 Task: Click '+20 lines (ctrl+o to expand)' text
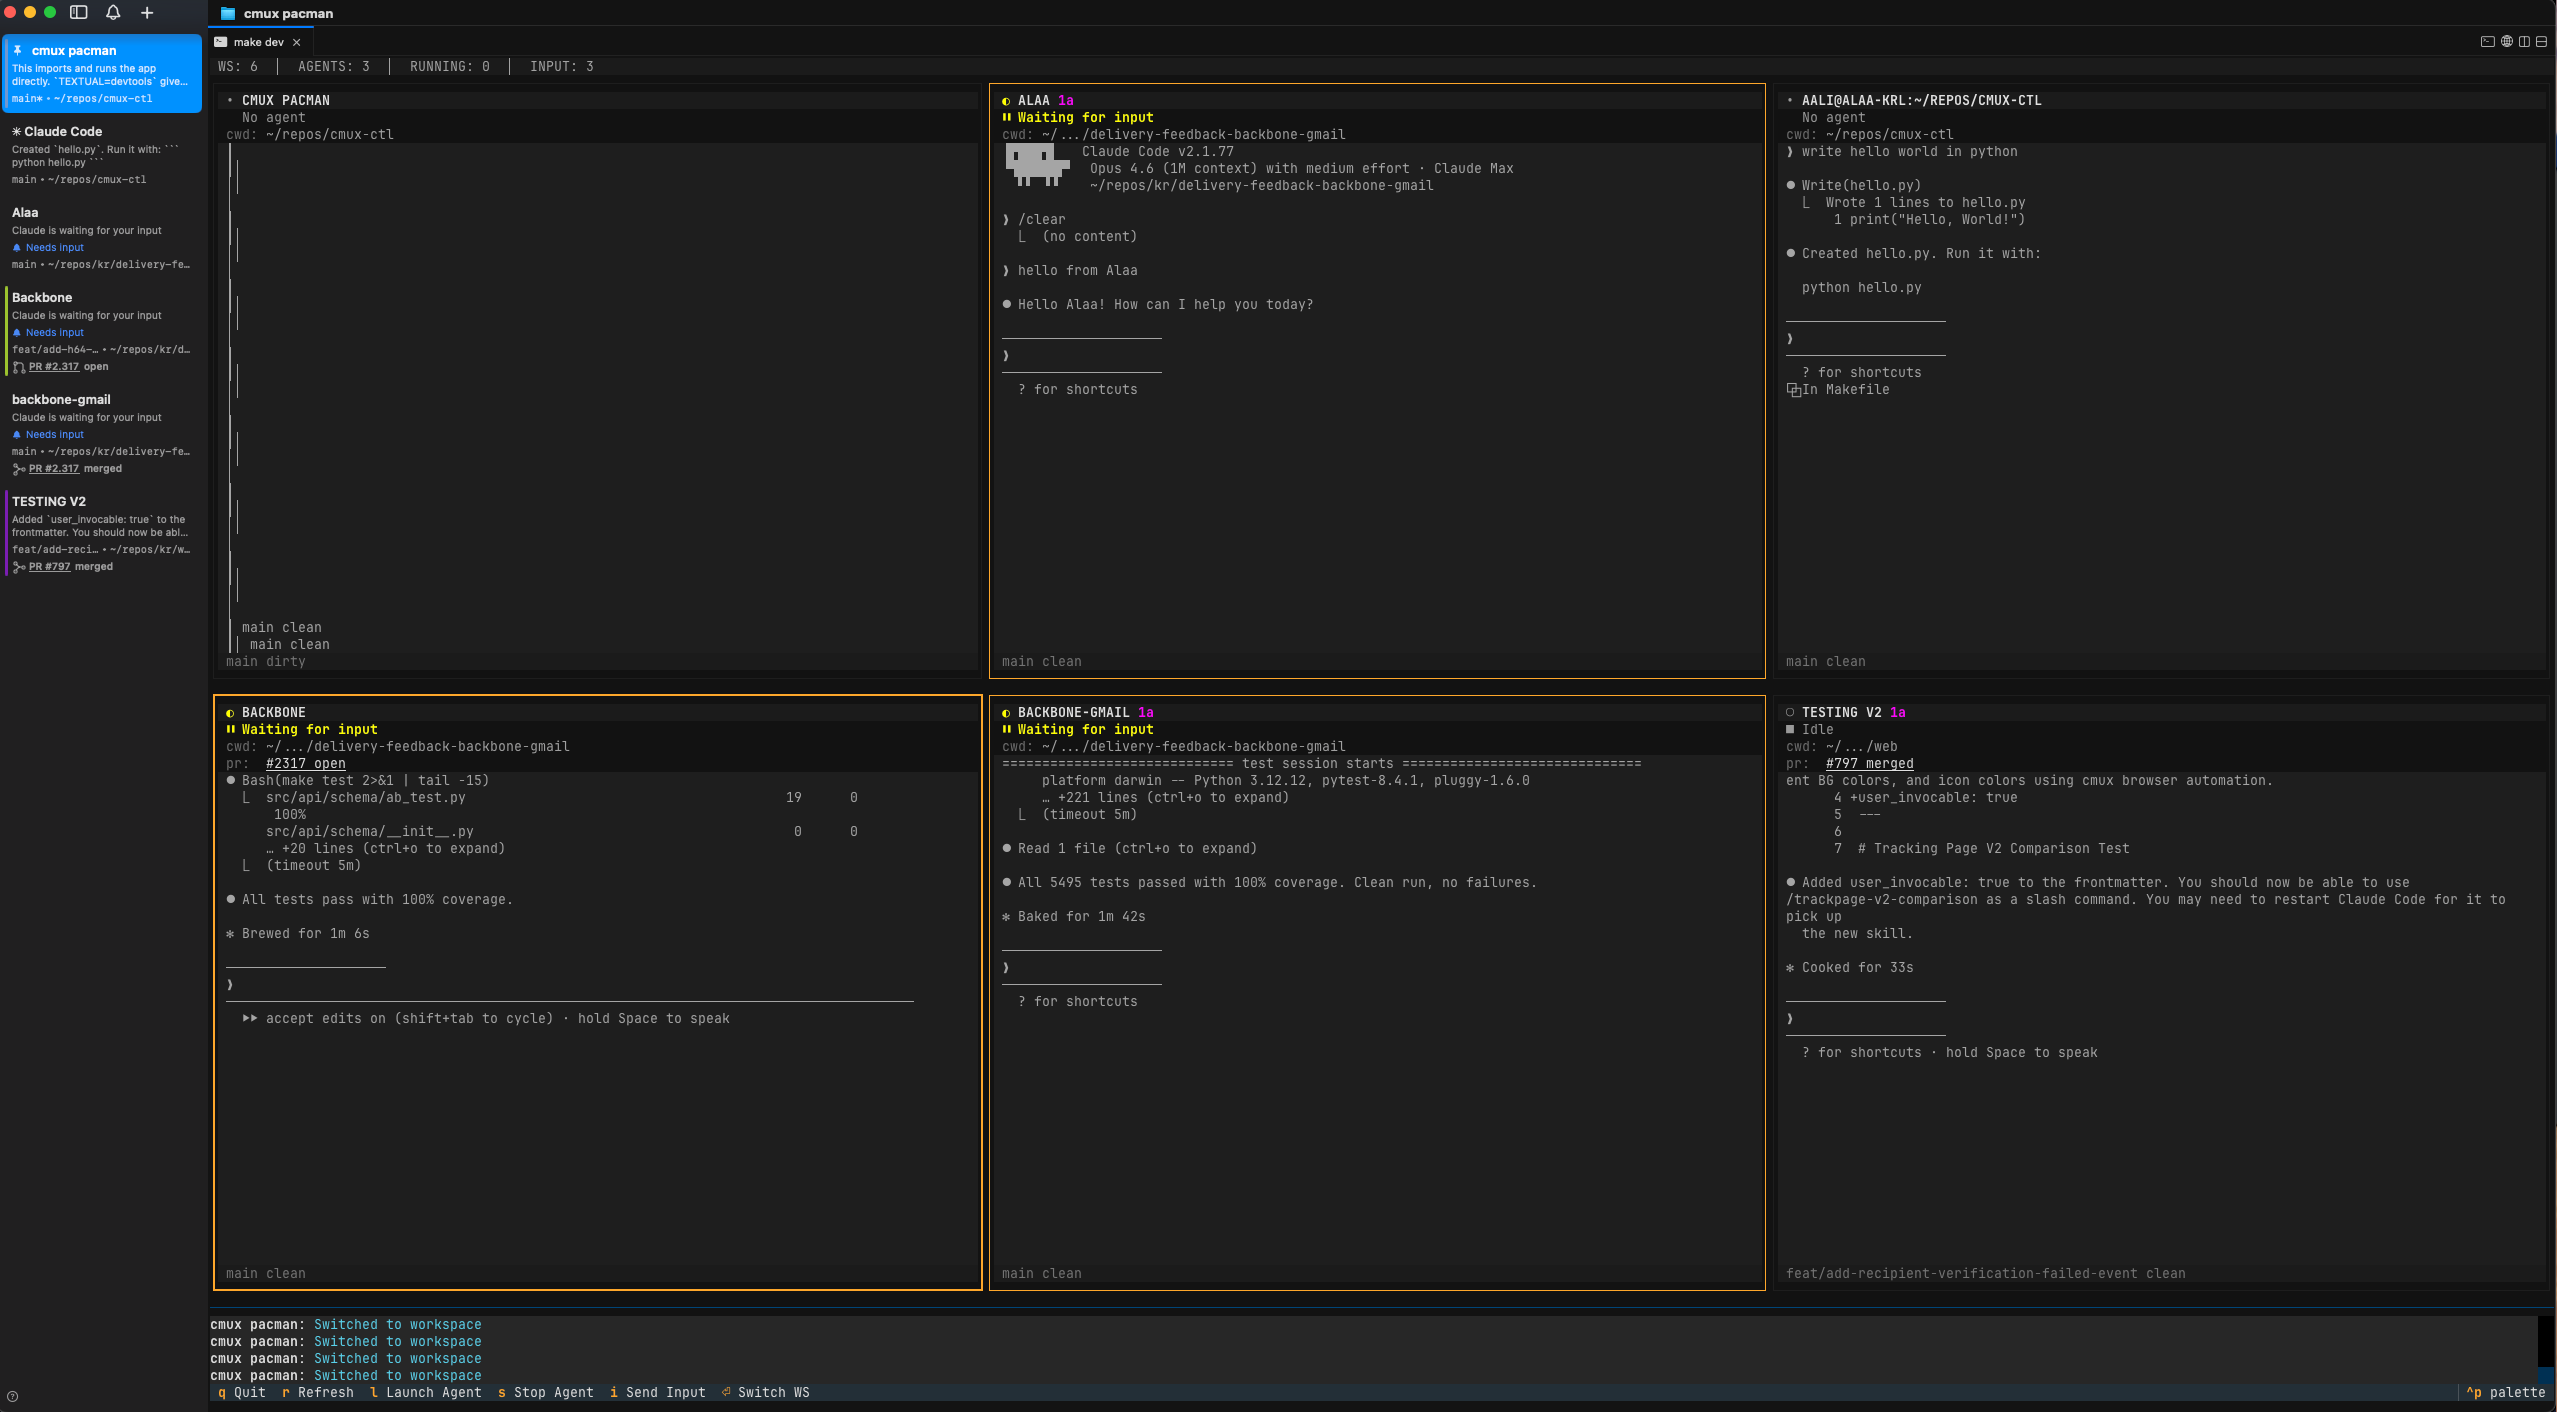393,849
